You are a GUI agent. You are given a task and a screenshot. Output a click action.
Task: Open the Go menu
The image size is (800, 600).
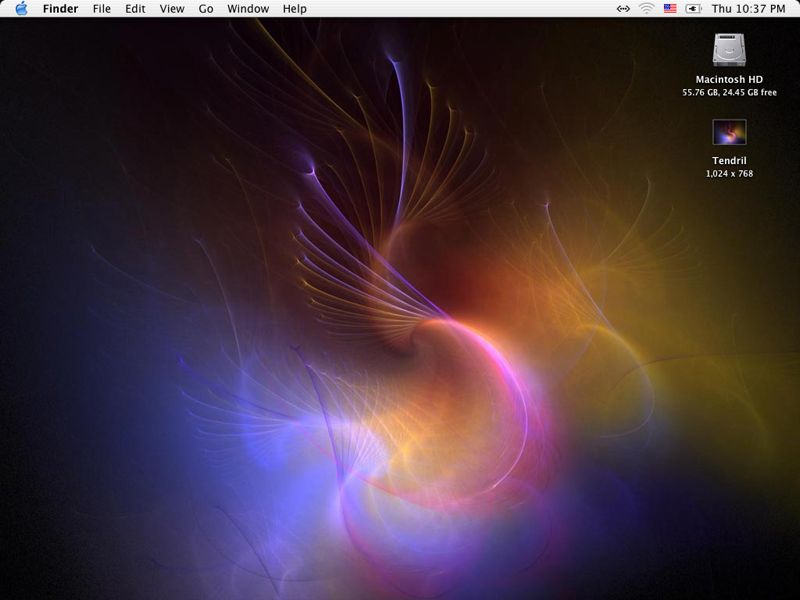tap(206, 9)
